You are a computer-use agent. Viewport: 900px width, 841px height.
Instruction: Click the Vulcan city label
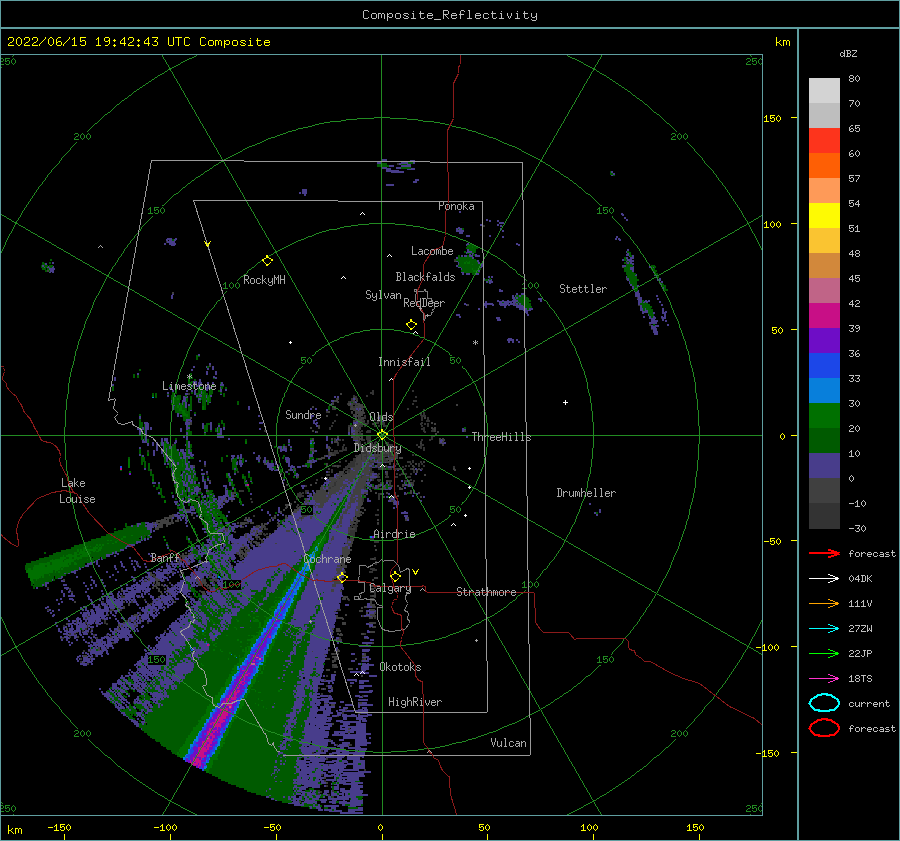point(509,743)
